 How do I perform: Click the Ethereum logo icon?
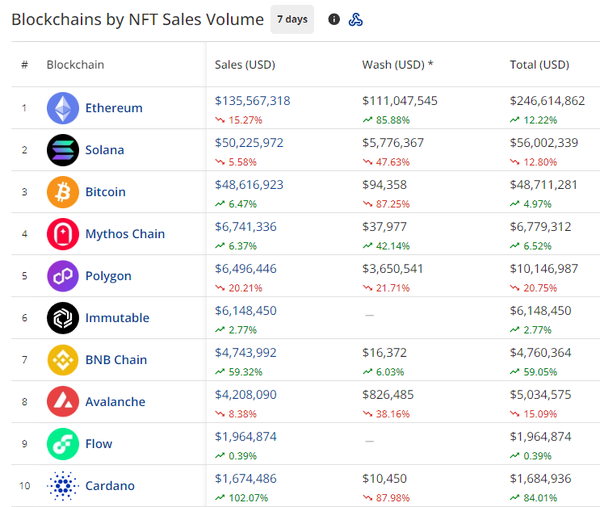click(x=63, y=108)
